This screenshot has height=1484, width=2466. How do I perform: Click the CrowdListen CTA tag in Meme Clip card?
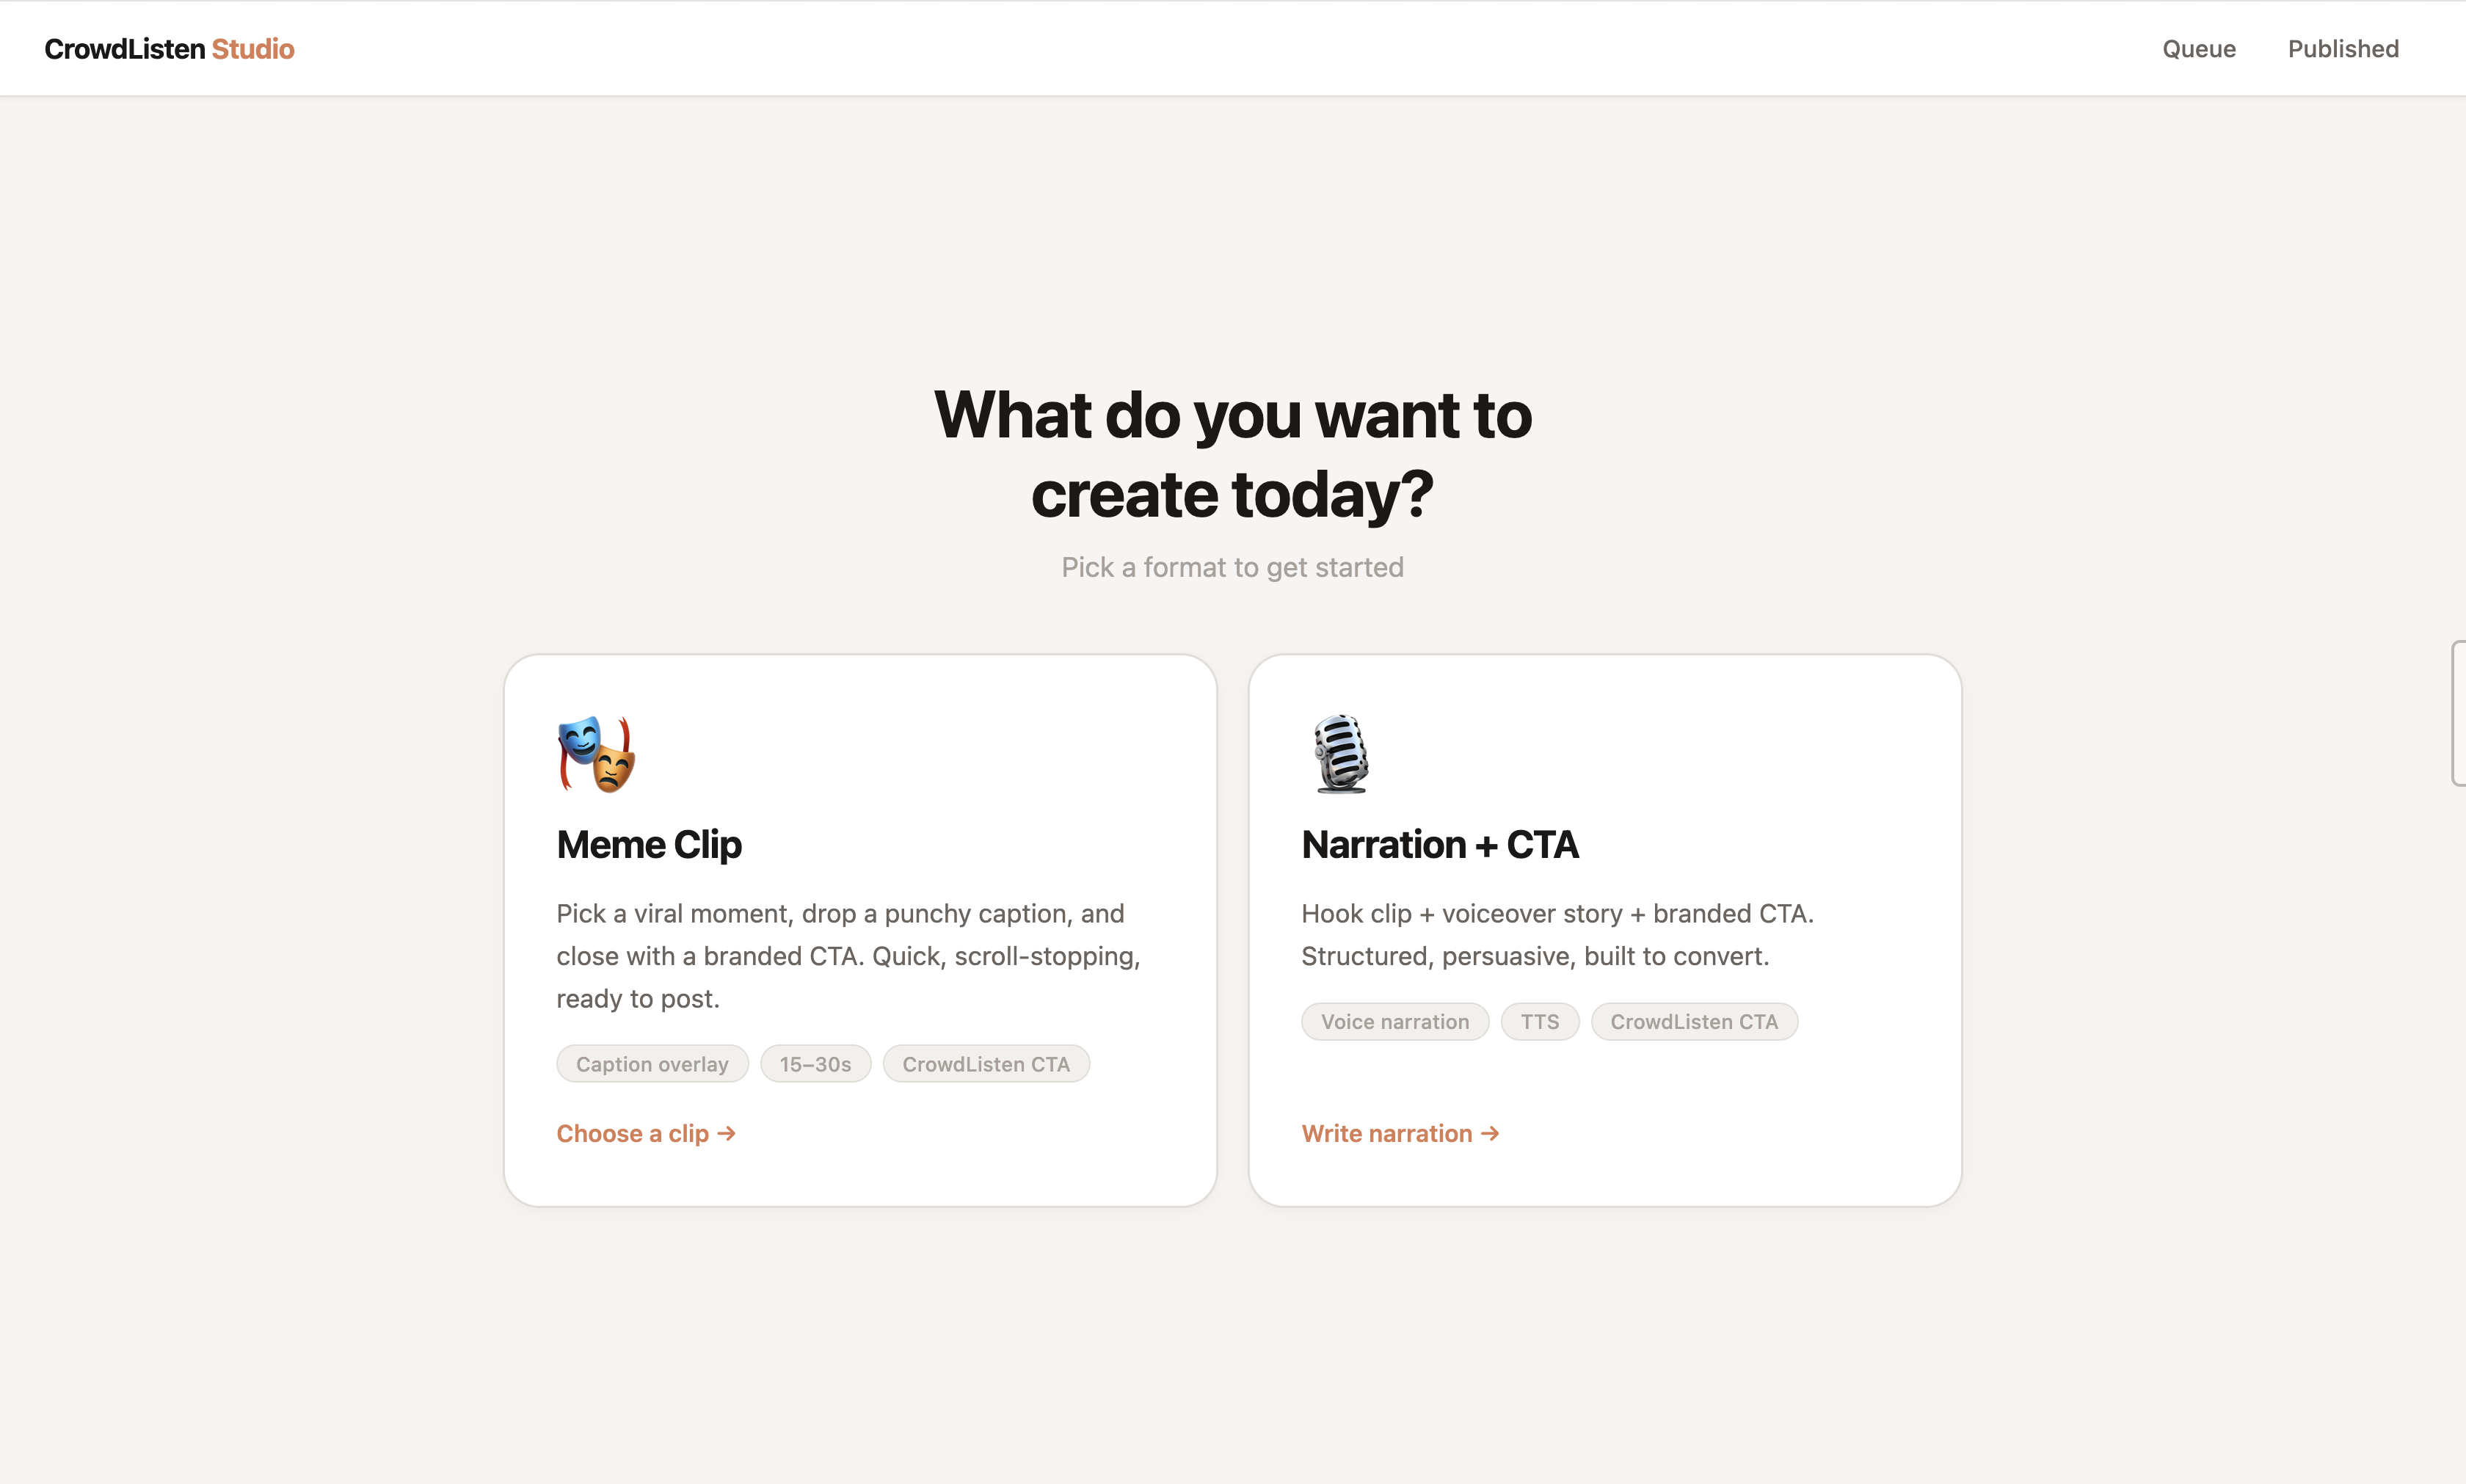[x=986, y=1064]
